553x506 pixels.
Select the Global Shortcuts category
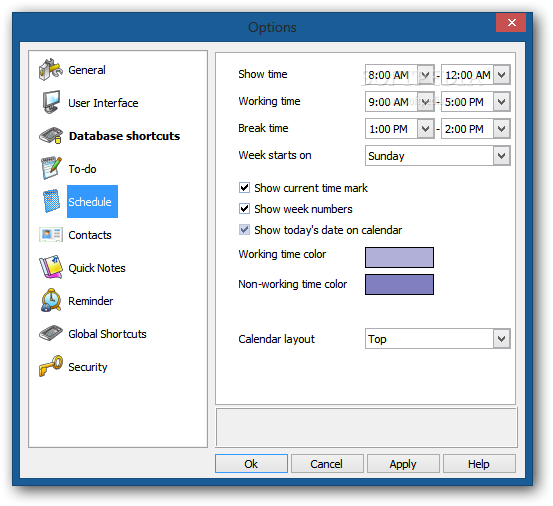tap(107, 334)
